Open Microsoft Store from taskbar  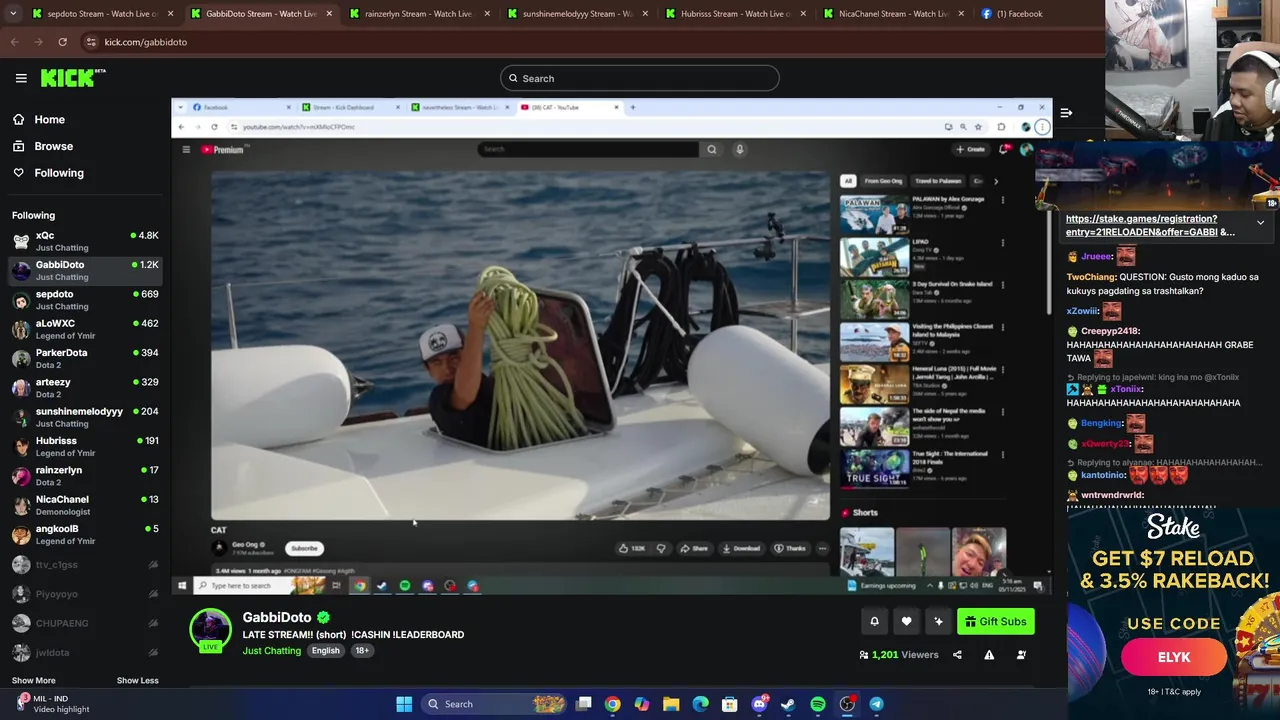pos(729,704)
